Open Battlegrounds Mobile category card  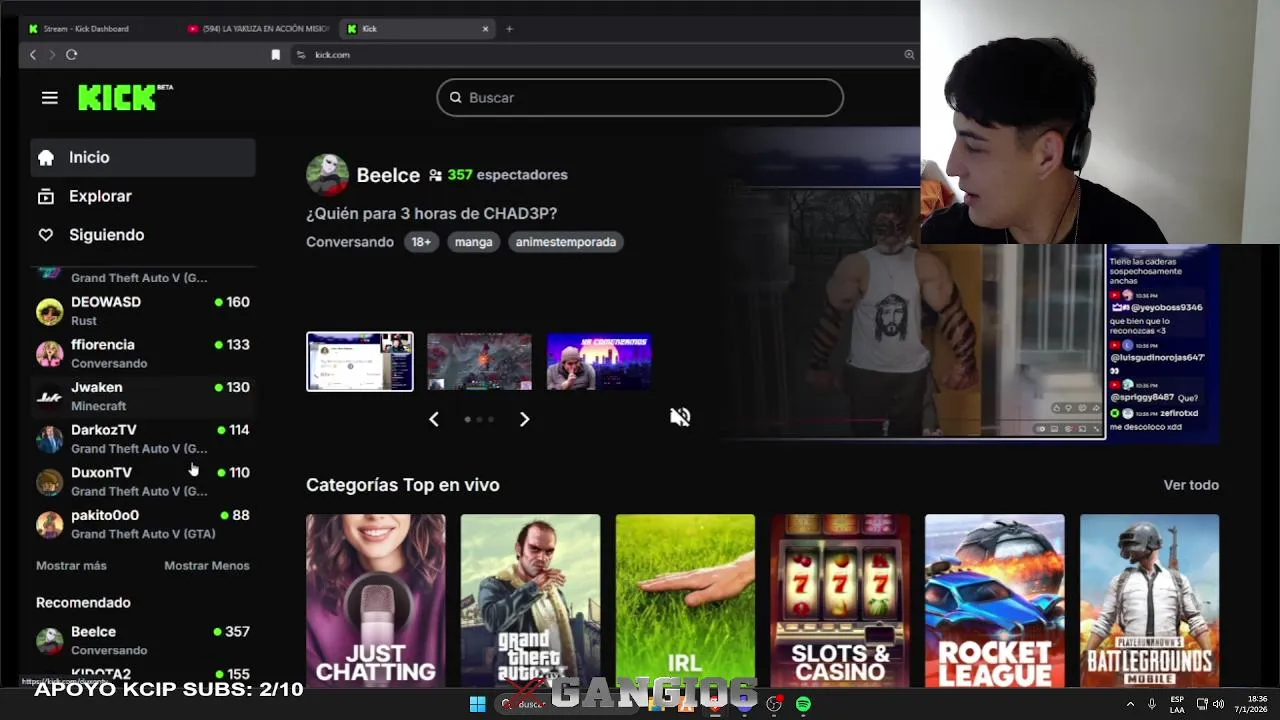click(x=1150, y=601)
